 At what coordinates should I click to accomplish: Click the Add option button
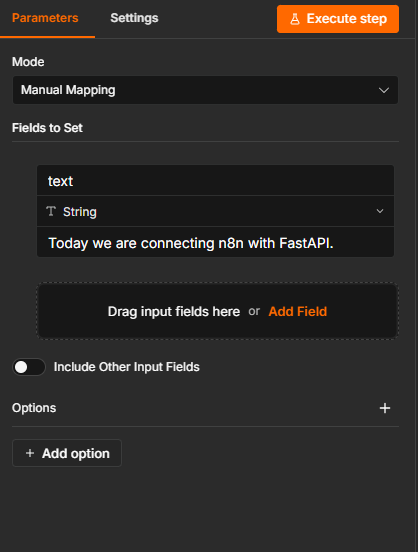click(67, 453)
